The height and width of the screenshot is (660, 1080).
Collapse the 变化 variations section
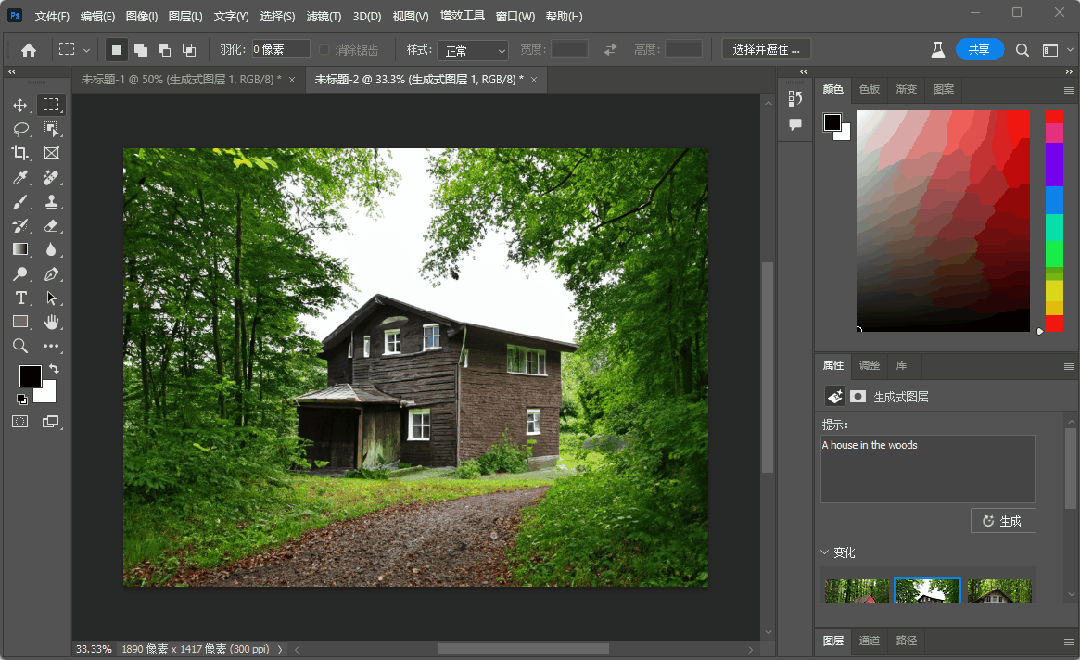tap(825, 553)
